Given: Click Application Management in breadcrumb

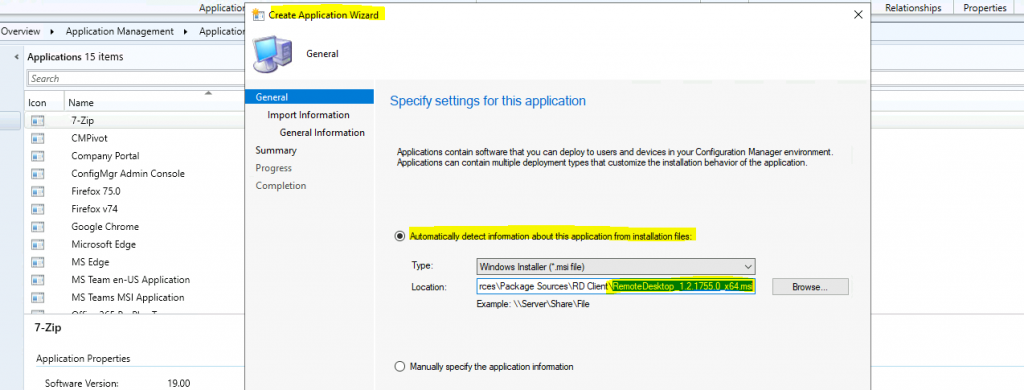Looking at the screenshot, I should (120, 31).
